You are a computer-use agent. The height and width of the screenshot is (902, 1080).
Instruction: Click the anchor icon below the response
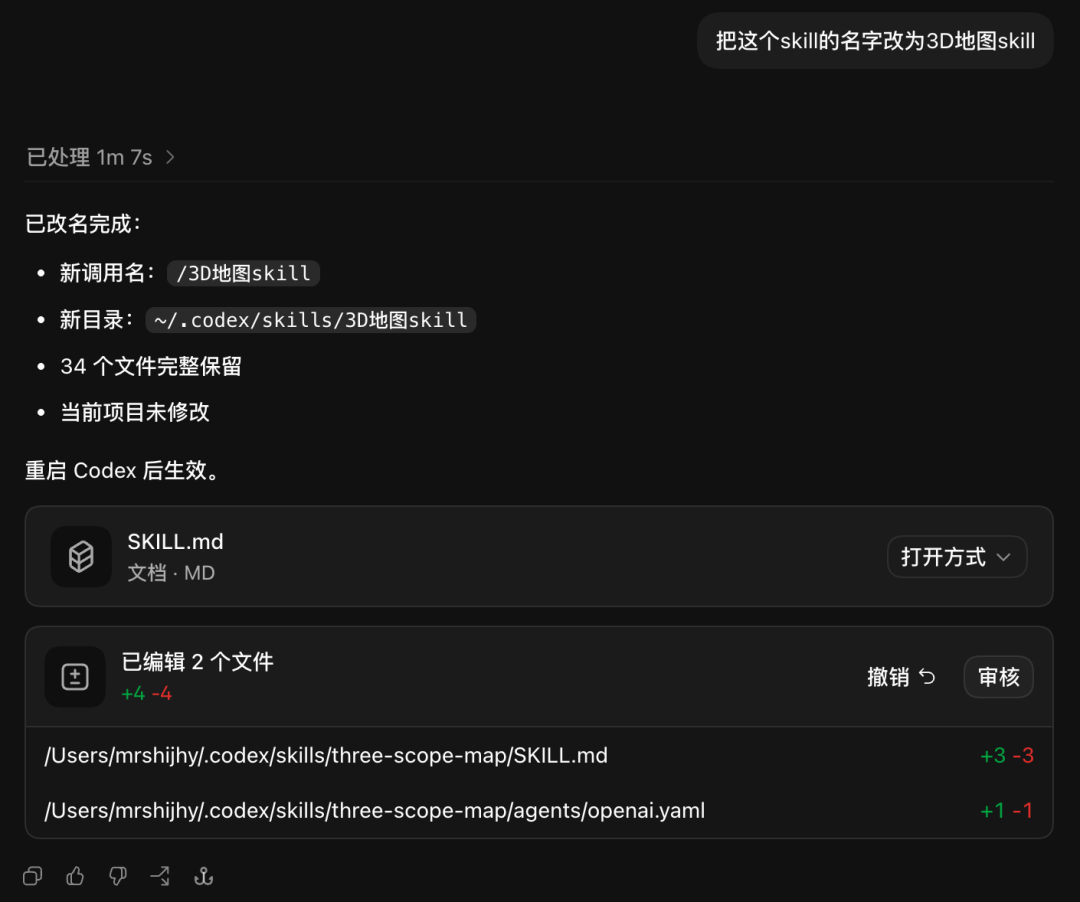[x=203, y=876]
